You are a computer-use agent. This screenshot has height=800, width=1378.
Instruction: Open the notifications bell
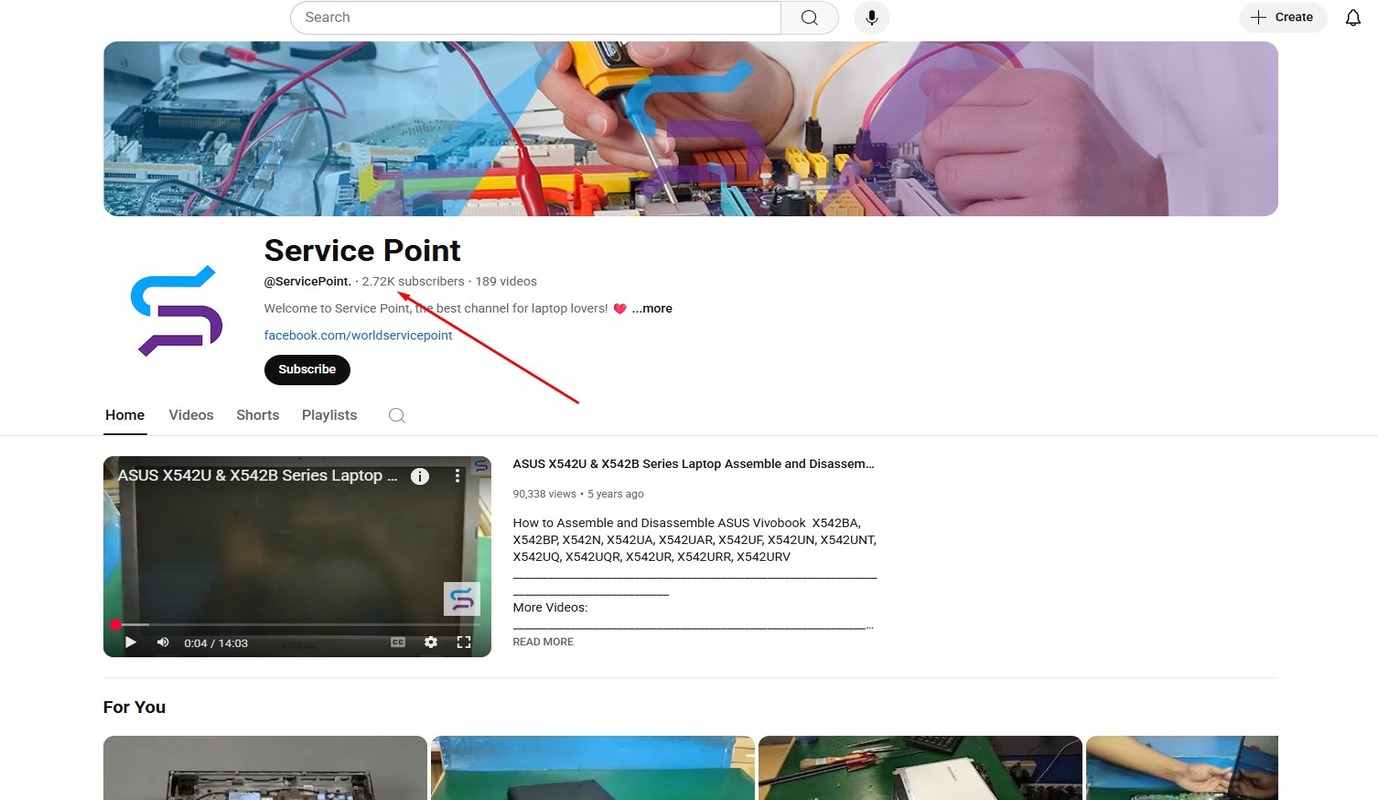tap(1352, 18)
